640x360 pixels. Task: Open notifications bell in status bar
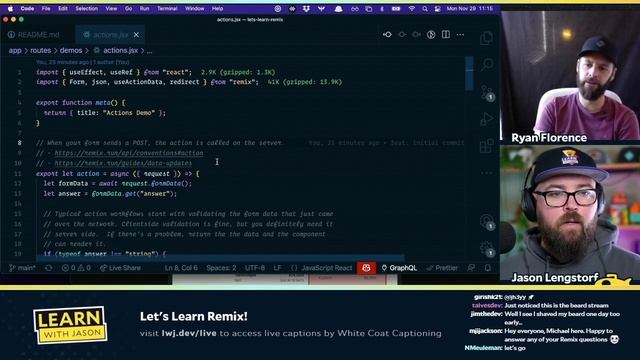(x=488, y=268)
